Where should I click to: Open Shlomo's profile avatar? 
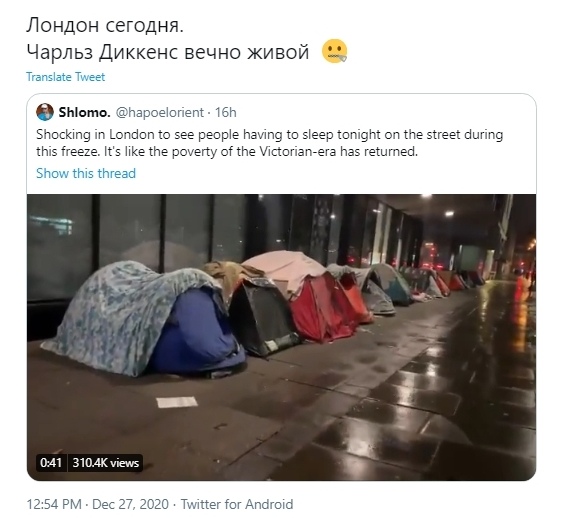point(45,112)
